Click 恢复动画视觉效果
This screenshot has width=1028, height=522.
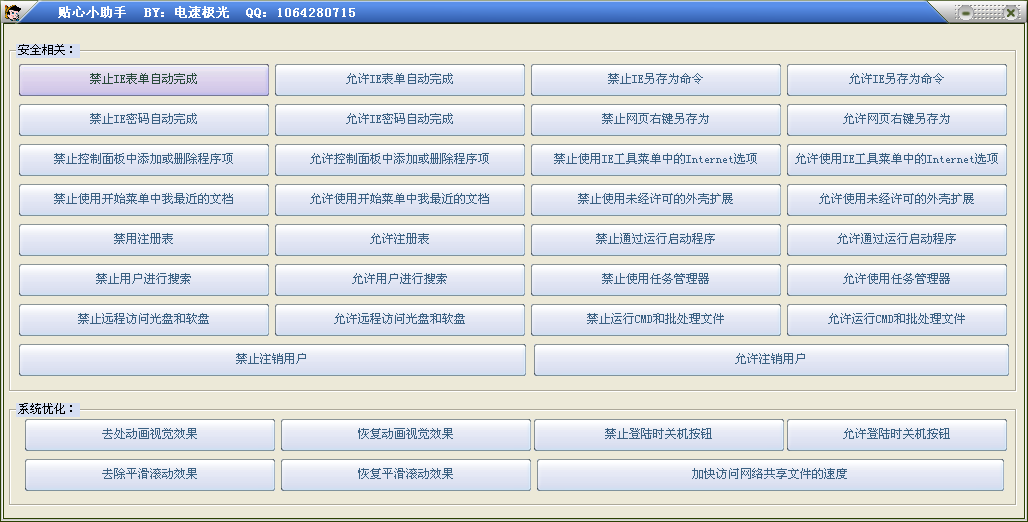click(406, 435)
